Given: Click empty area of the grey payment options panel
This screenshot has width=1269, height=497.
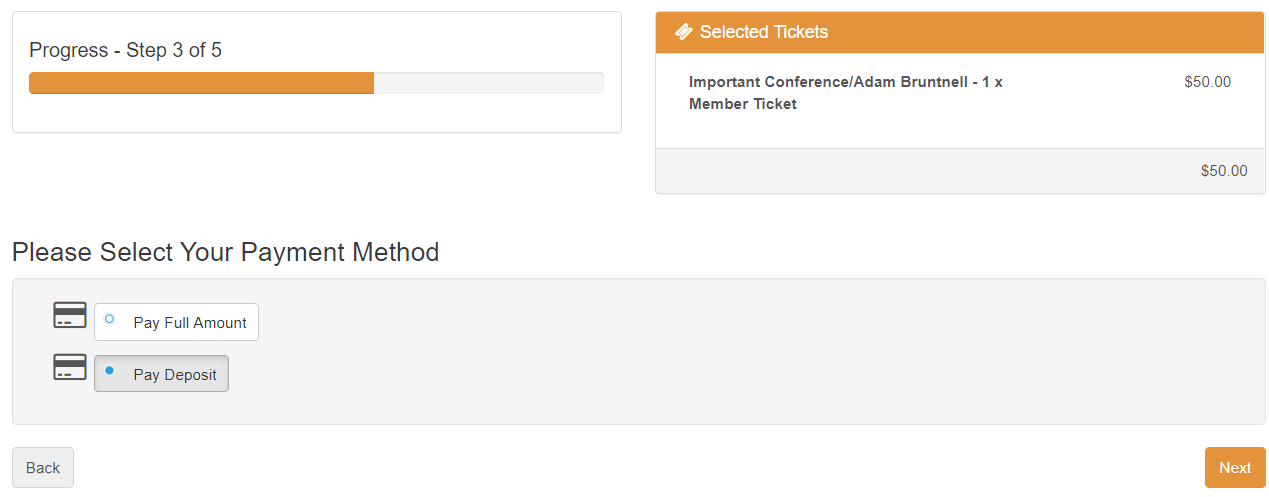Looking at the screenshot, I should 700,350.
